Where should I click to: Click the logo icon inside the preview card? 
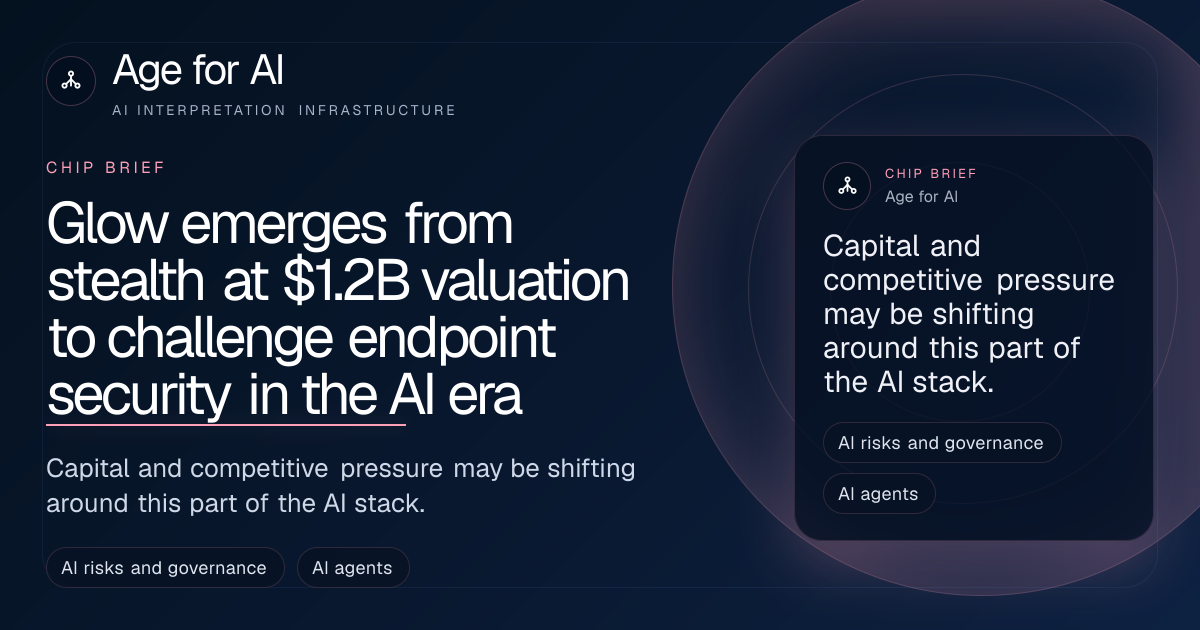click(x=847, y=185)
